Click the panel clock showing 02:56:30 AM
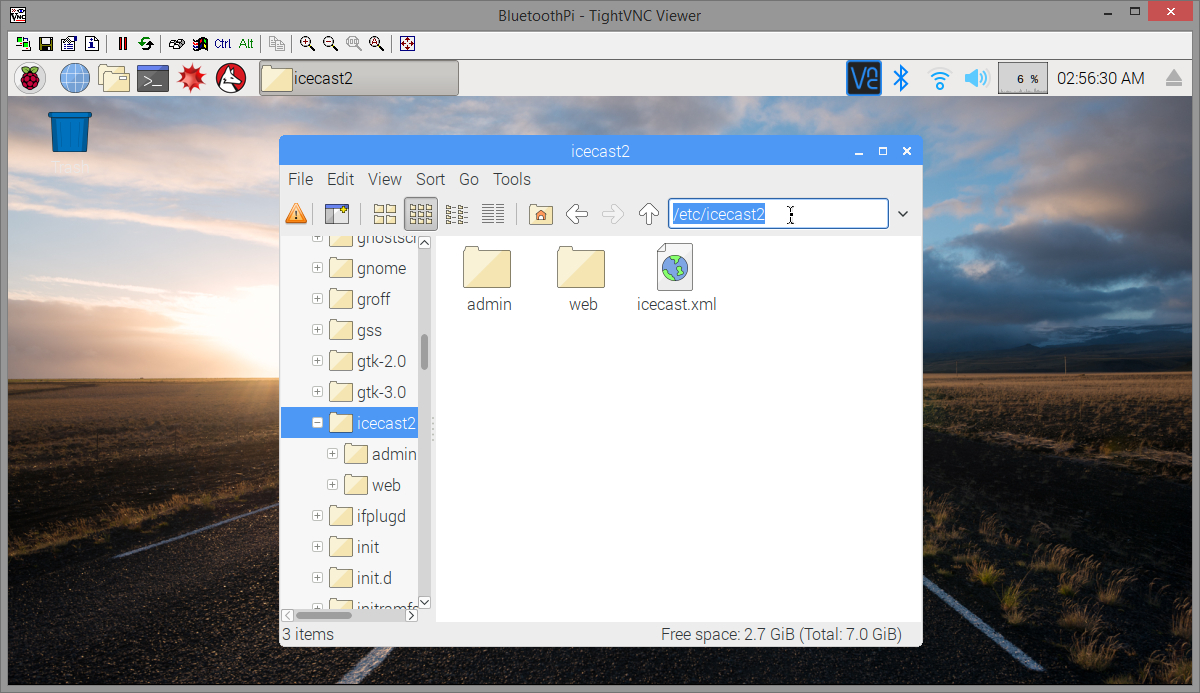The image size is (1200, 693). tap(1101, 78)
